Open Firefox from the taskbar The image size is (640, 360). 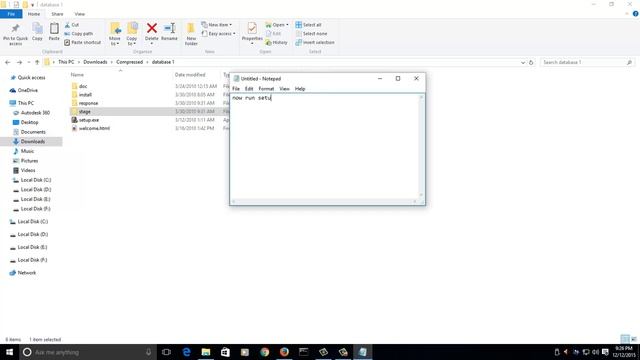tap(284, 352)
